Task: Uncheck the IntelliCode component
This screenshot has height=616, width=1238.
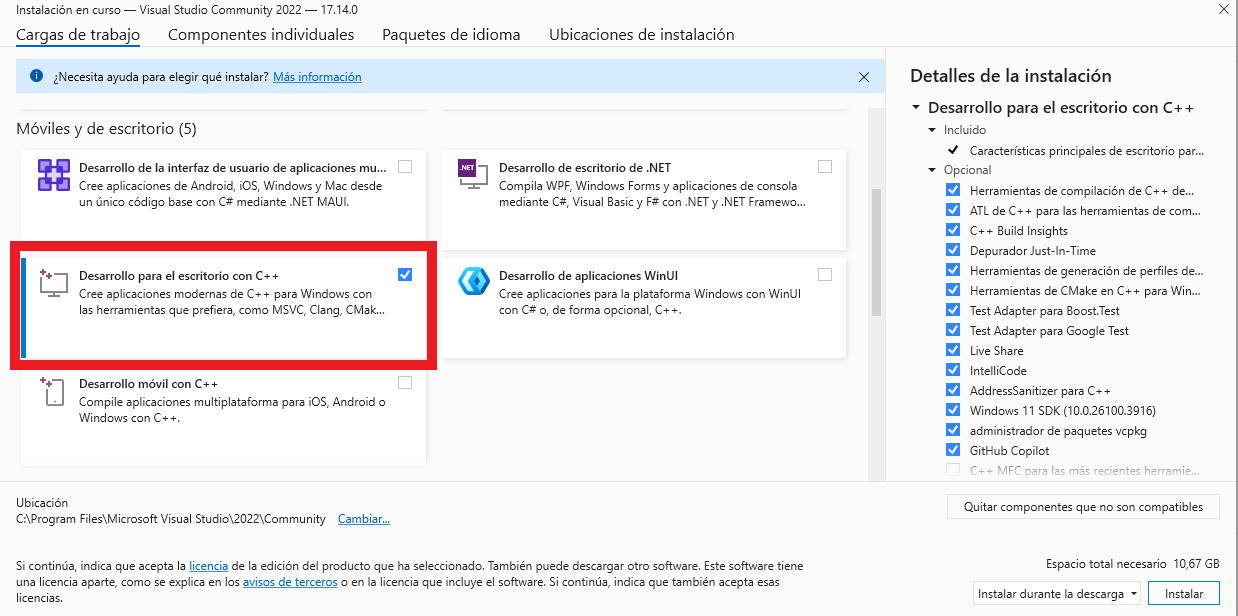Action: (953, 370)
